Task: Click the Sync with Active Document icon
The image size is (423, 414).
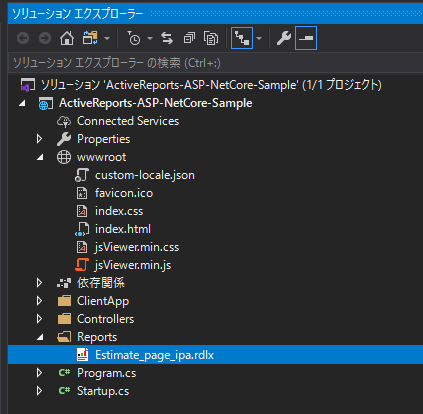Action: click(x=167, y=39)
